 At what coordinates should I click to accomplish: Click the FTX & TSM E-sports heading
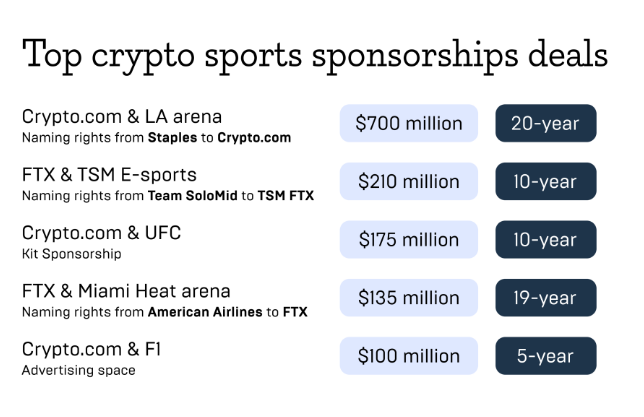[109, 175]
